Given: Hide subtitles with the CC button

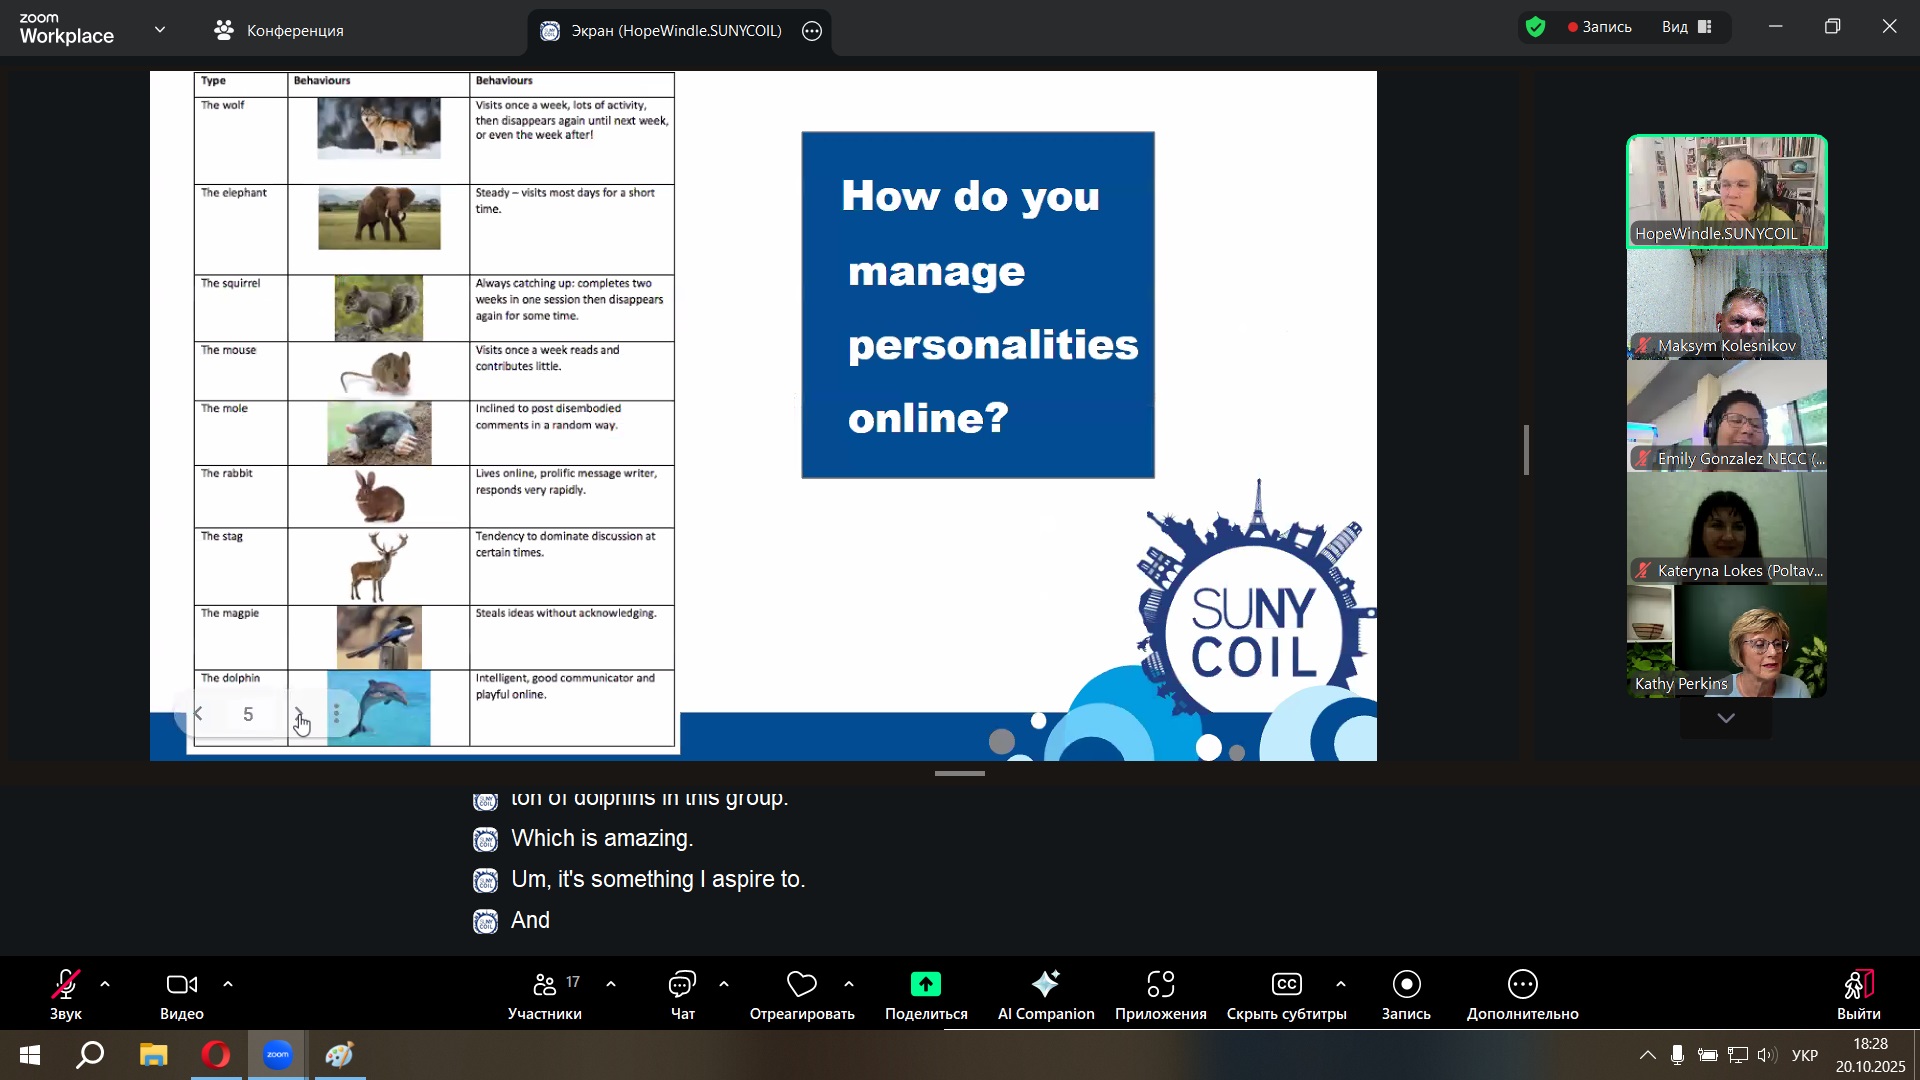Looking at the screenshot, I should [1286, 986].
